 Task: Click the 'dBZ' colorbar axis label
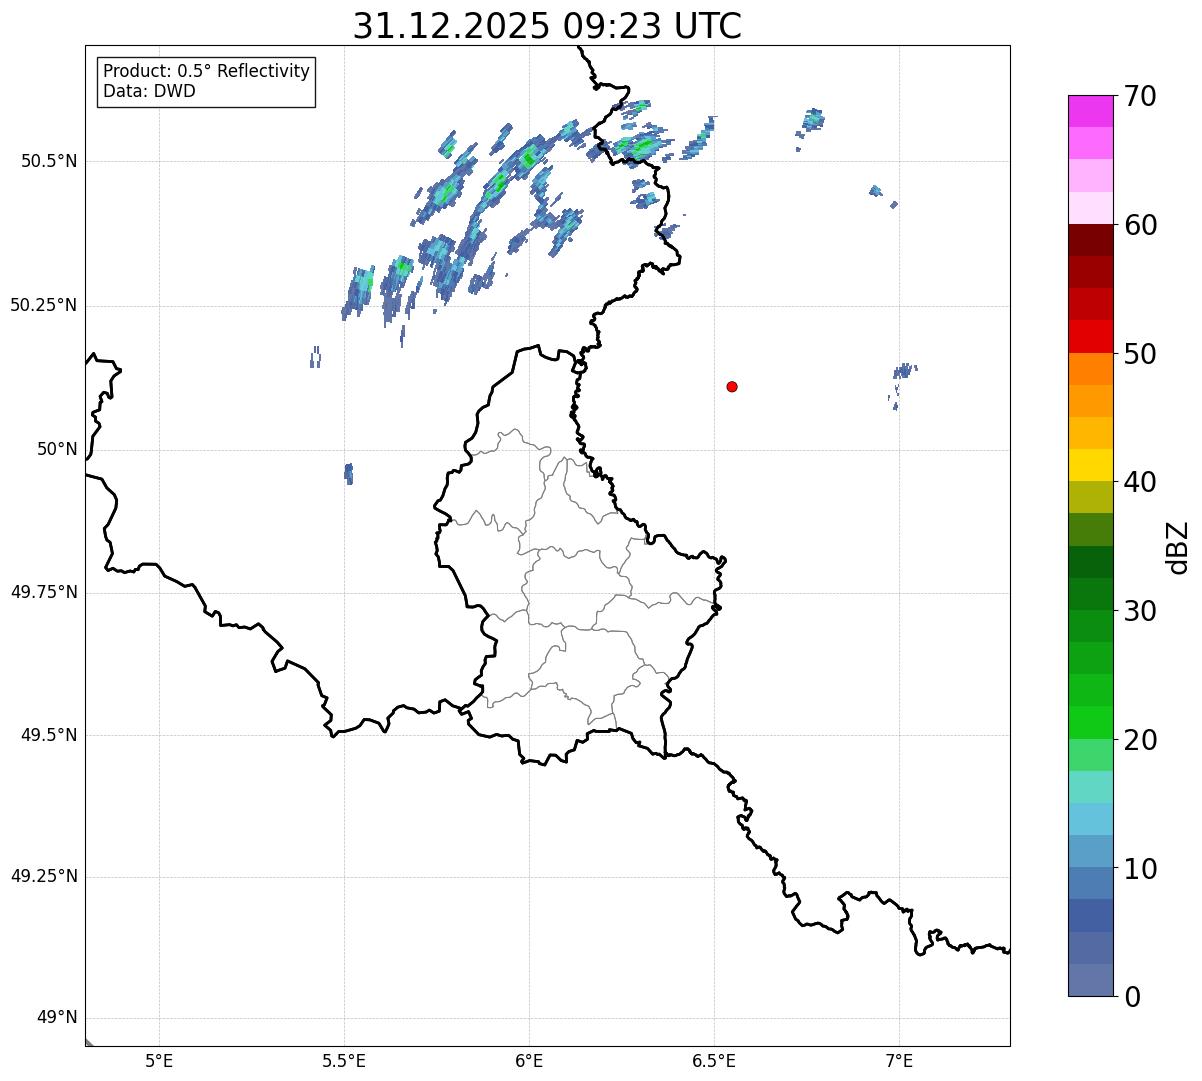click(x=1177, y=547)
